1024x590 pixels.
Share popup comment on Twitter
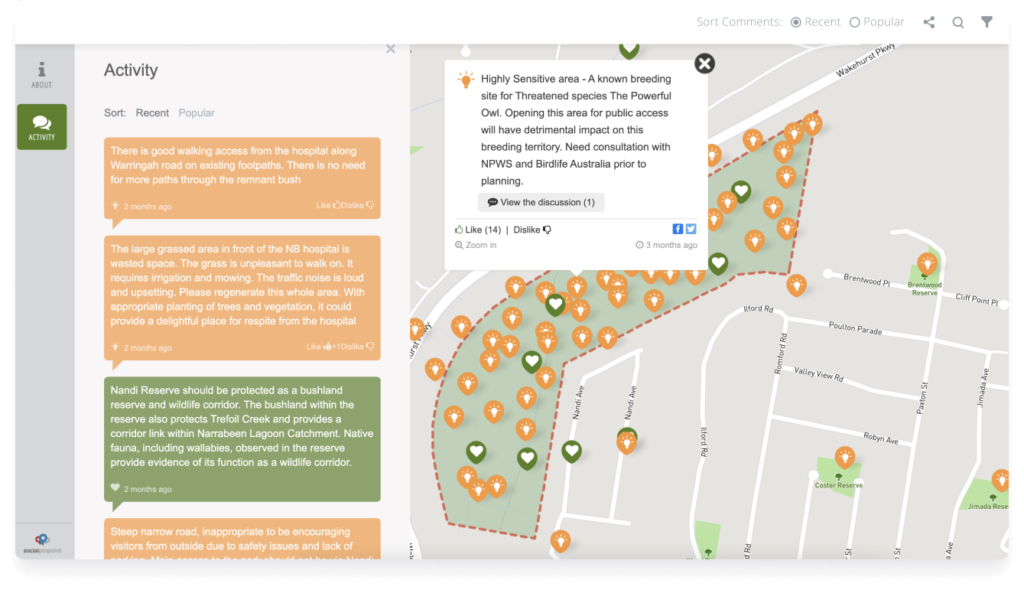691,229
